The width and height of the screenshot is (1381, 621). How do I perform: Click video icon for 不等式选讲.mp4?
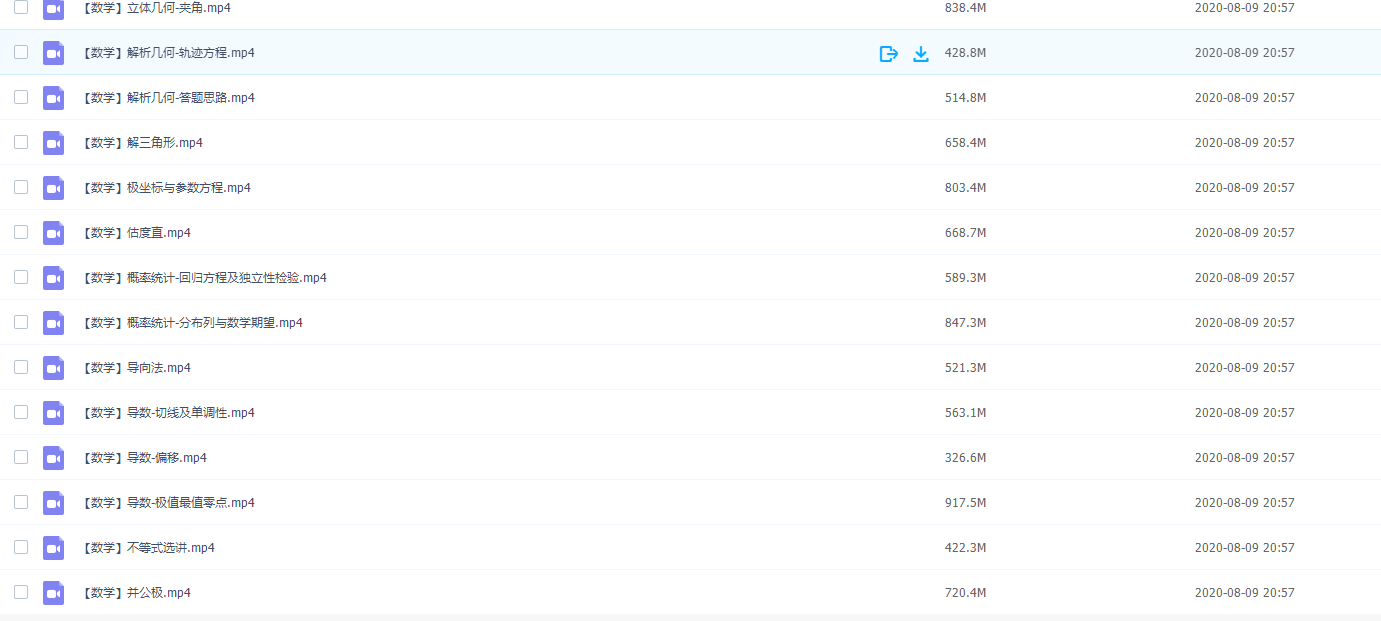point(53,548)
